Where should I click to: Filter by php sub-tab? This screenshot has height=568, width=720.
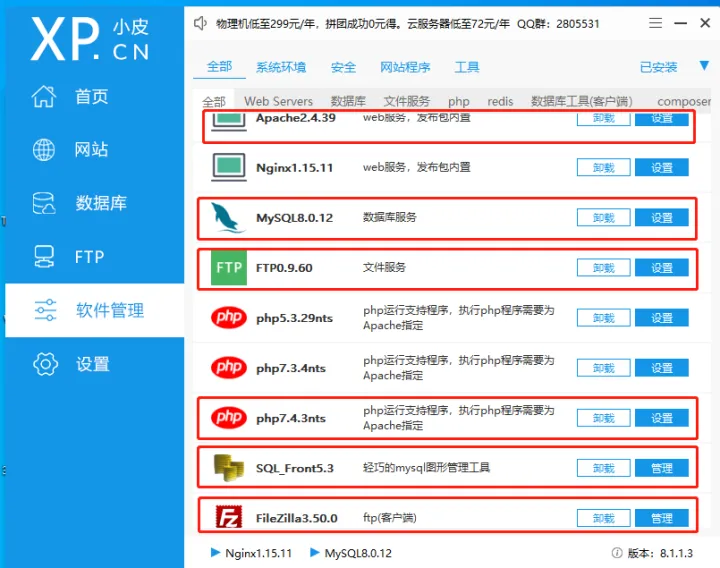click(x=459, y=101)
